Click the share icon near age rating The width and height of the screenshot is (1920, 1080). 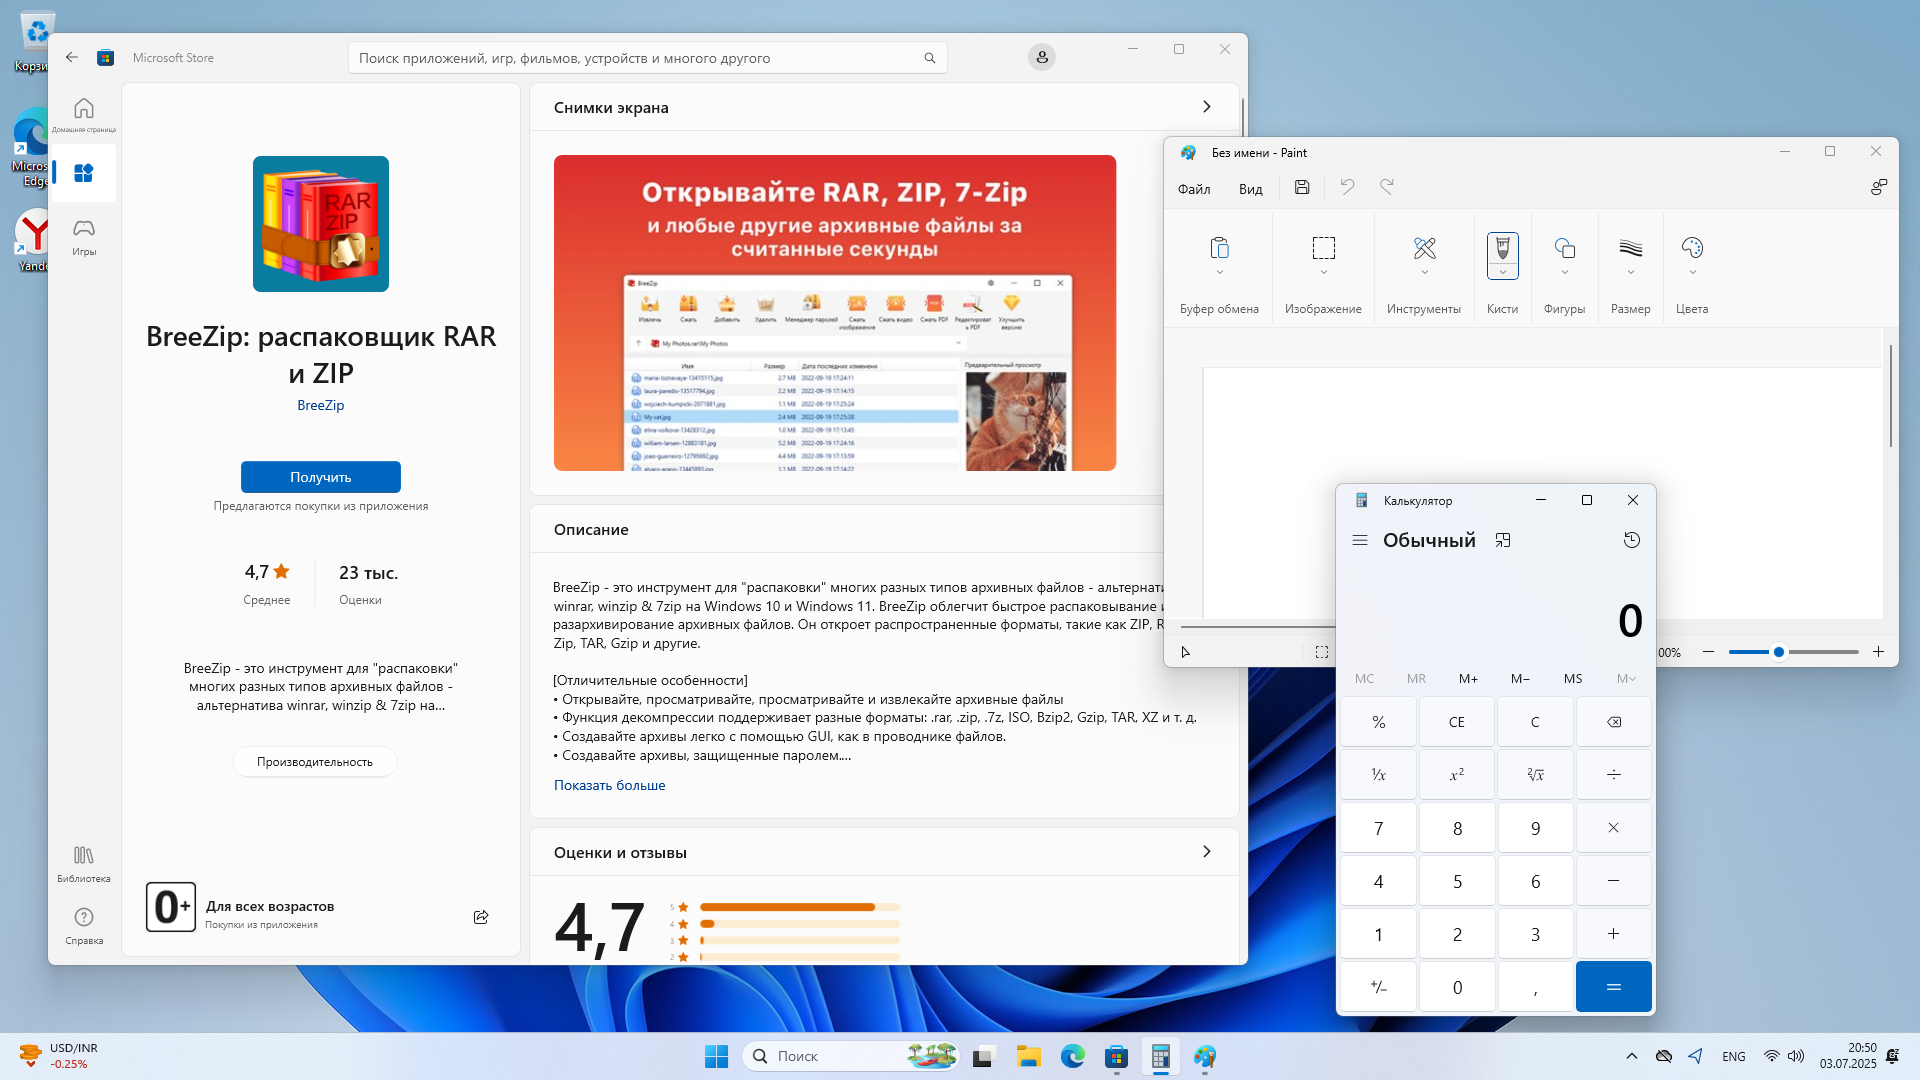click(x=481, y=917)
